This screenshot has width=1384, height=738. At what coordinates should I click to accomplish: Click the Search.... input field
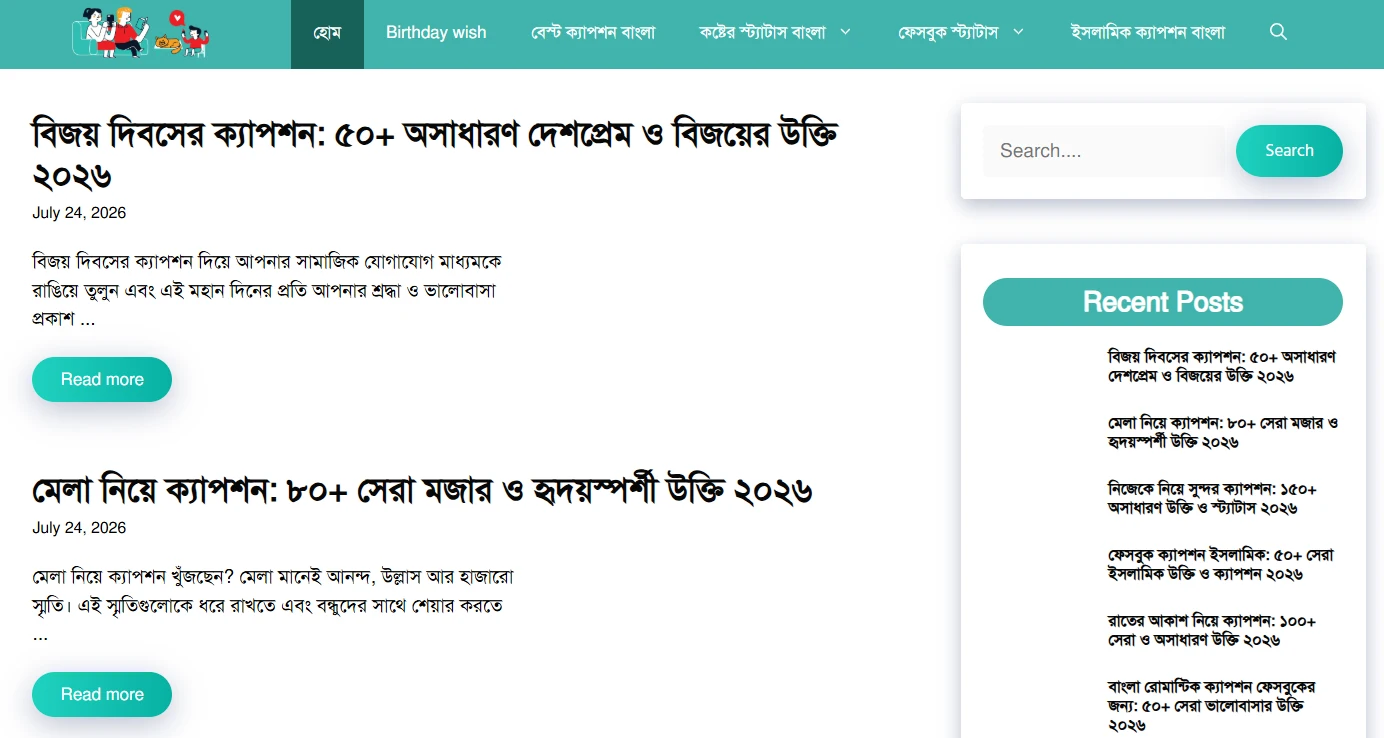pos(1104,151)
